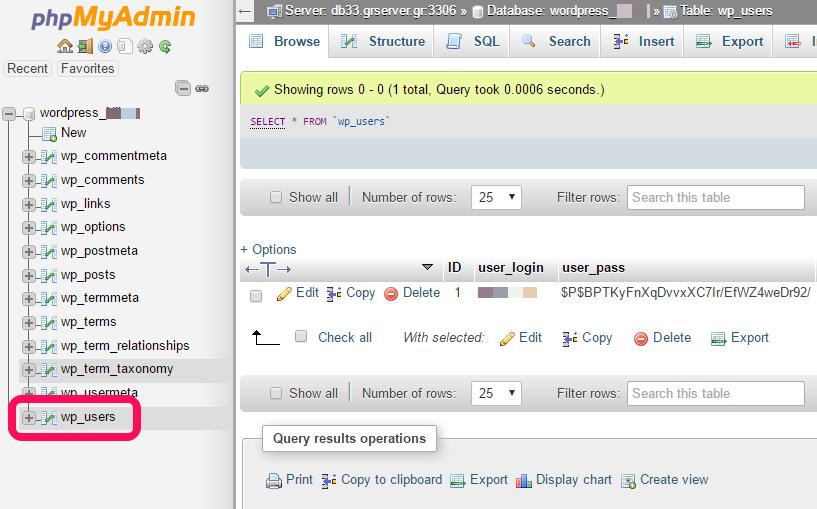
Task: Click the wp_comments table icon
Action: [48, 181]
